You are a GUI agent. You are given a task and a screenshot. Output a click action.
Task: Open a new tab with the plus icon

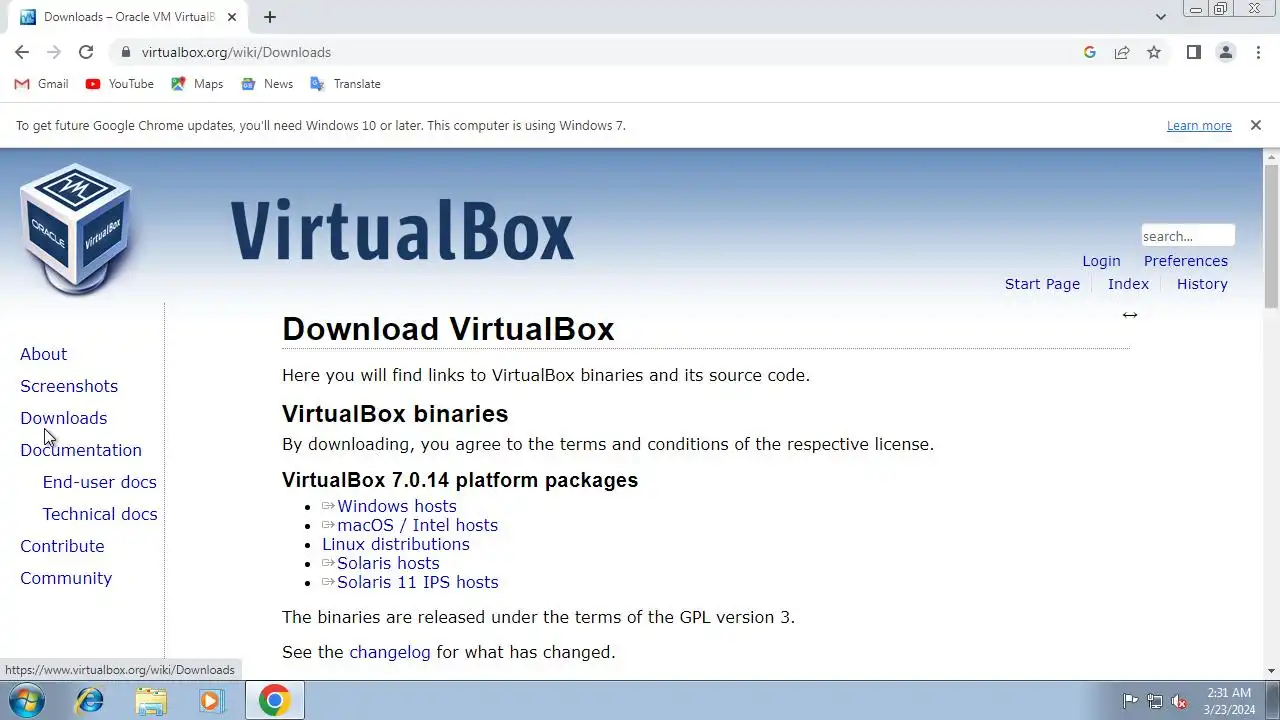click(x=270, y=17)
